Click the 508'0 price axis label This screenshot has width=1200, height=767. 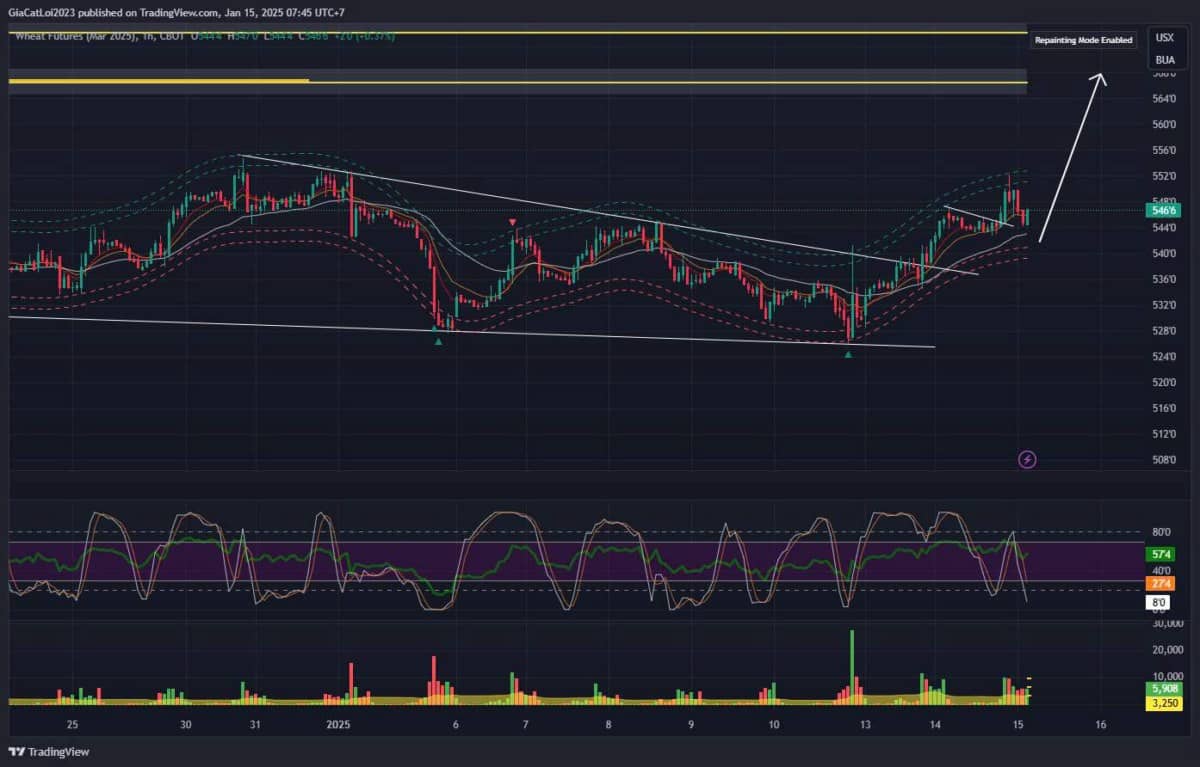tap(1164, 460)
